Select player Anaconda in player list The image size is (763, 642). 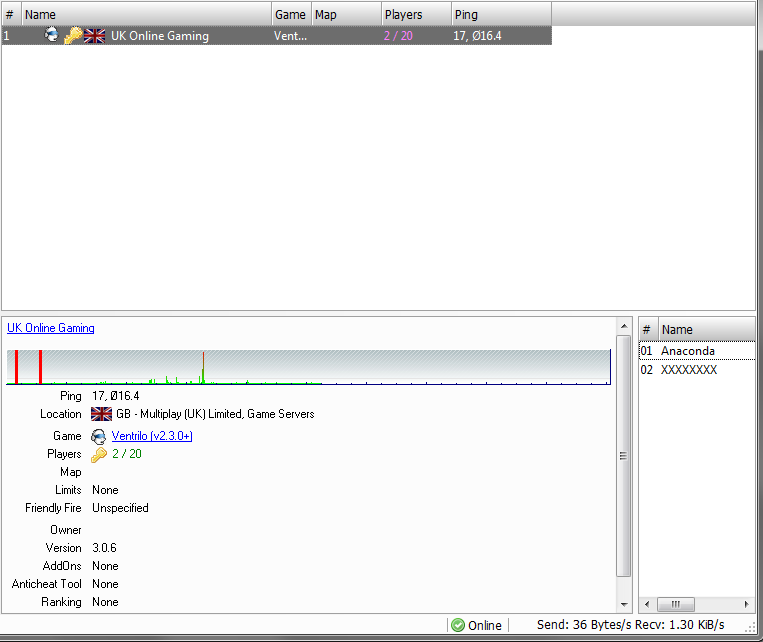click(697, 351)
